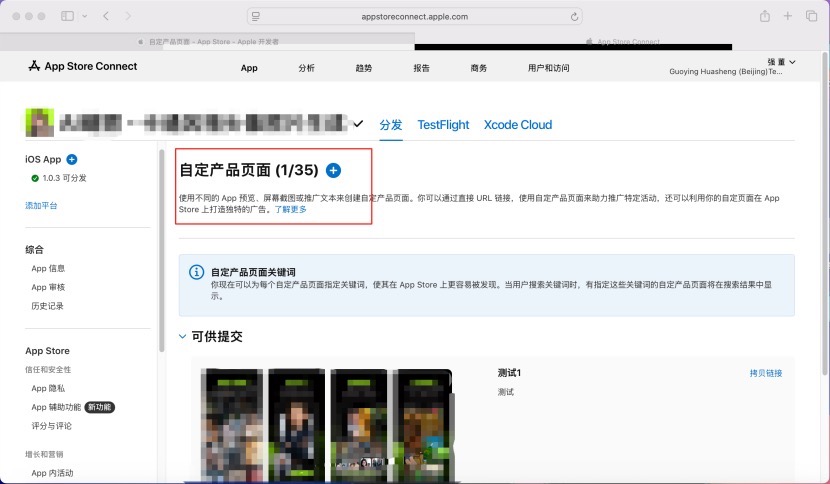This screenshot has width=830, height=484.
Task: Click the App Store Connect logo
Action: pyautogui.click(x=83, y=66)
